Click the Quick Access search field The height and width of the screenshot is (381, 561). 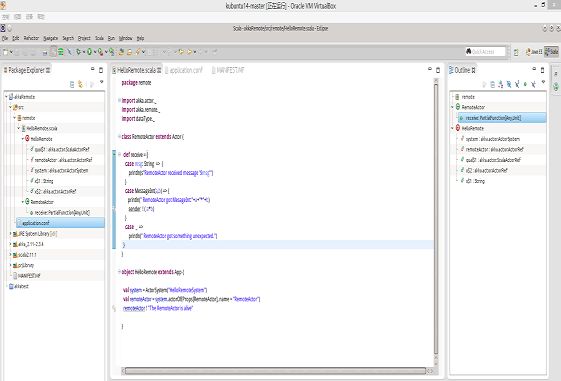coord(485,52)
